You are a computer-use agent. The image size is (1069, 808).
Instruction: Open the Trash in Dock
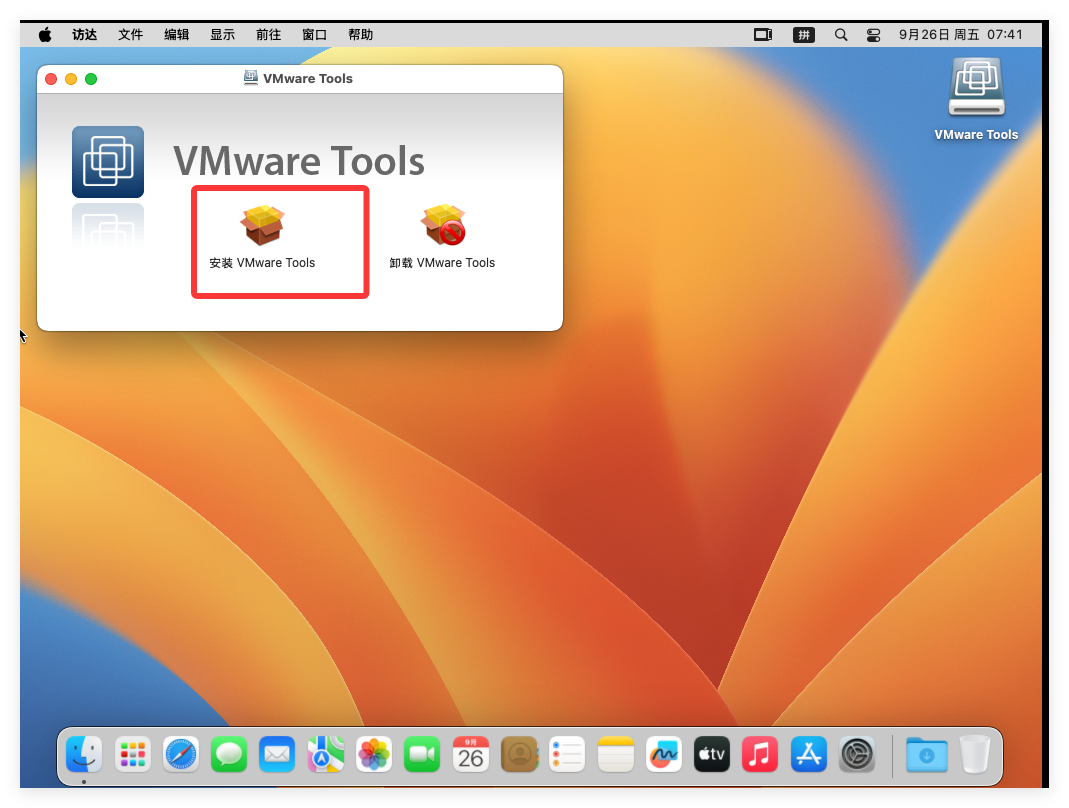click(x=975, y=754)
